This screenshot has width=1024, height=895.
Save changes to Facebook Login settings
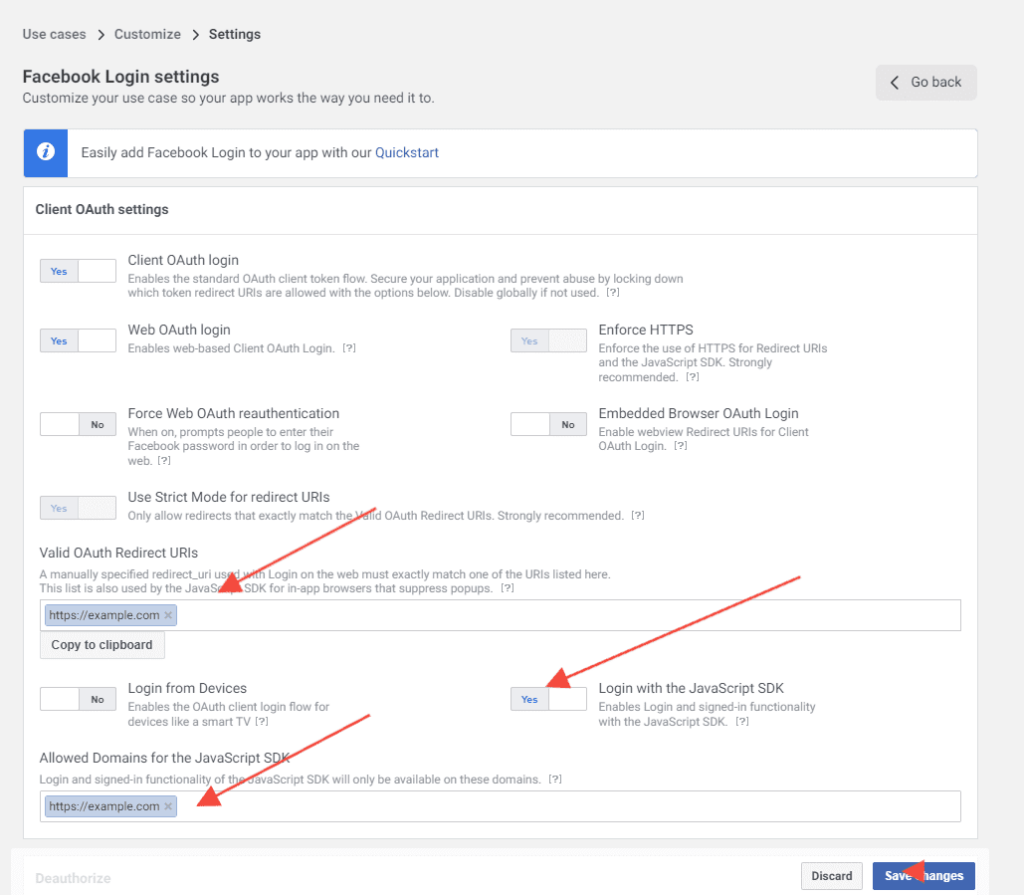click(x=922, y=875)
